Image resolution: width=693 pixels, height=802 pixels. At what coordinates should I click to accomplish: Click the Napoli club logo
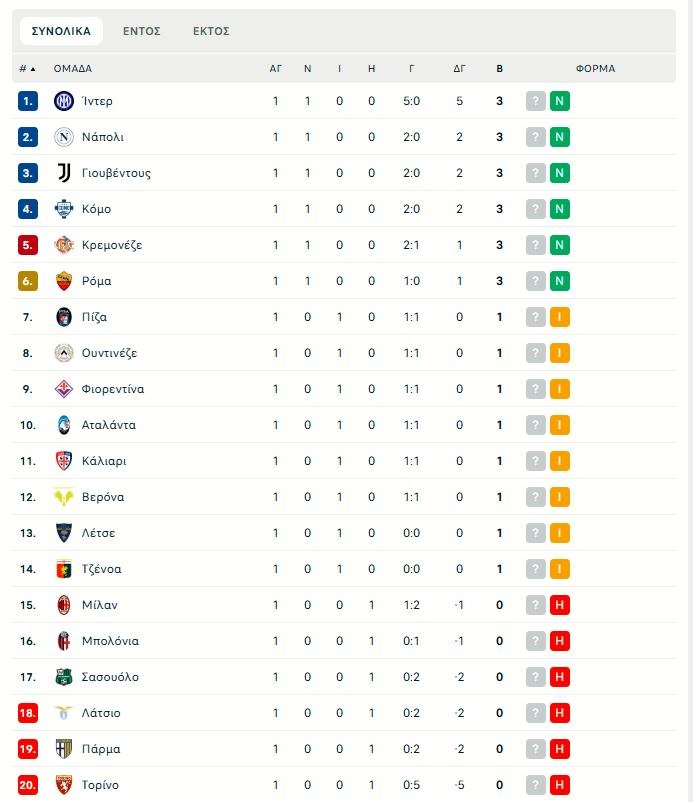pyautogui.click(x=64, y=137)
